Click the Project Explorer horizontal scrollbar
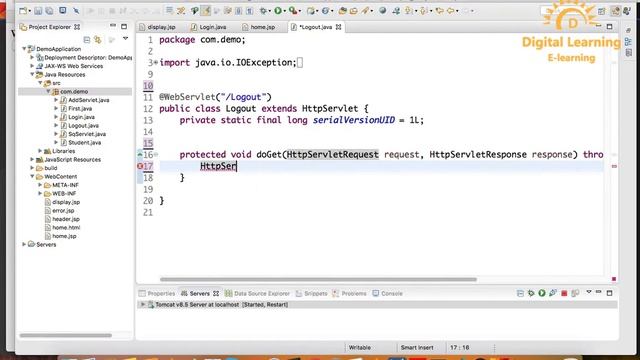 pyautogui.click(x=65, y=336)
